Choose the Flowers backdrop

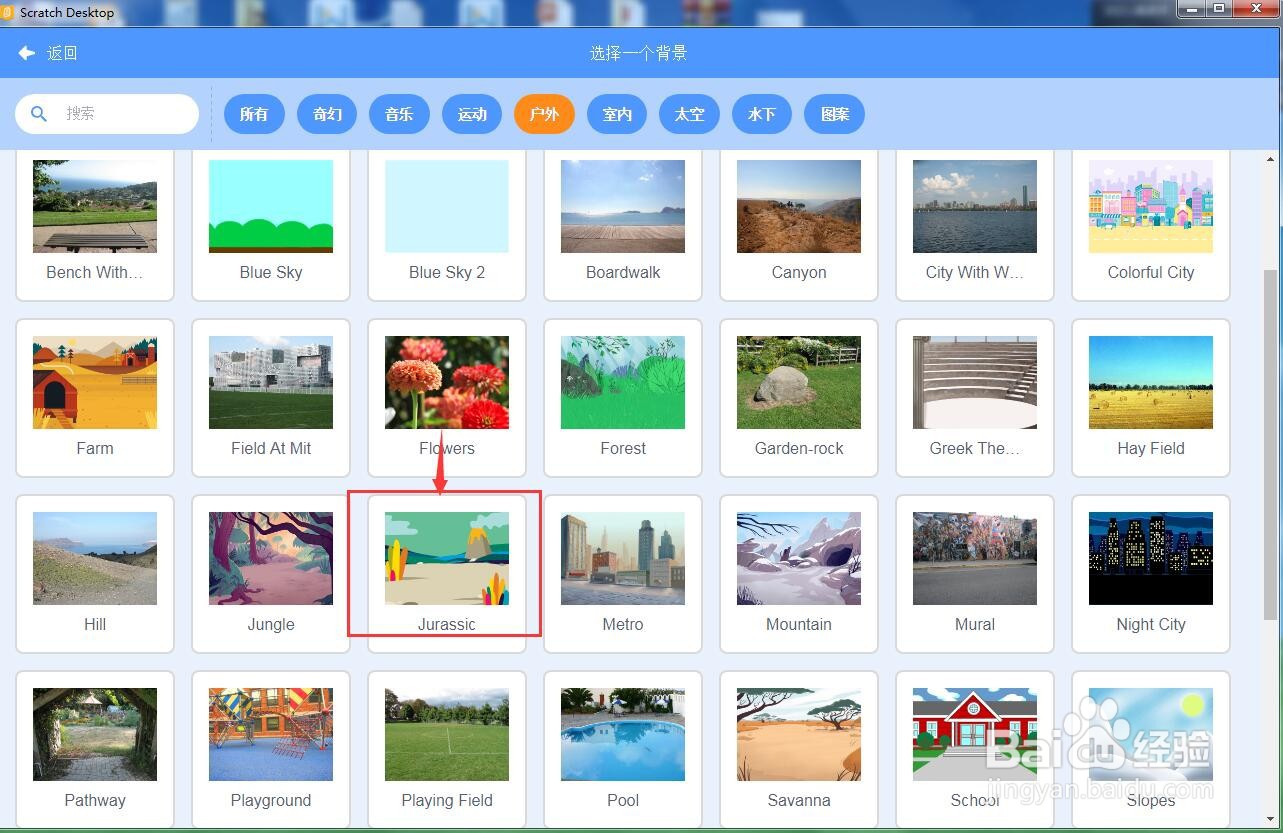pos(447,397)
